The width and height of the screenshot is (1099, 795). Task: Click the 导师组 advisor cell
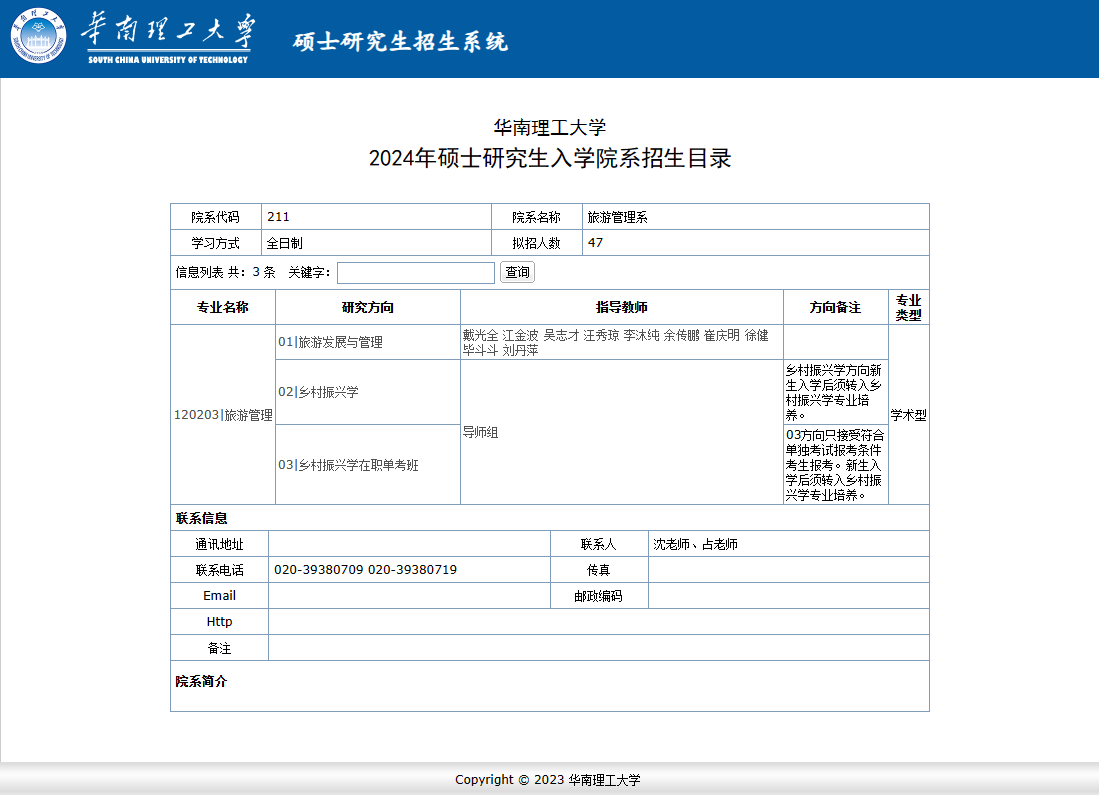(x=622, y=433)
